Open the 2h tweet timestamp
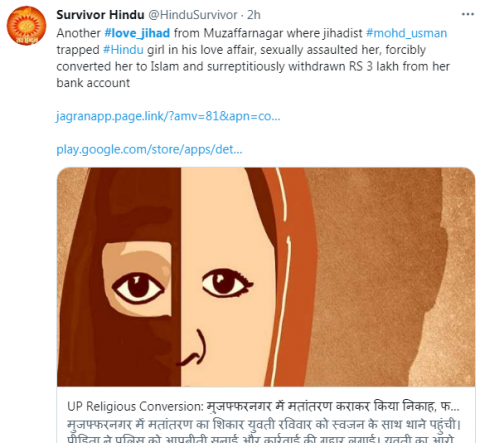480x443 pixels. point(254,15)
